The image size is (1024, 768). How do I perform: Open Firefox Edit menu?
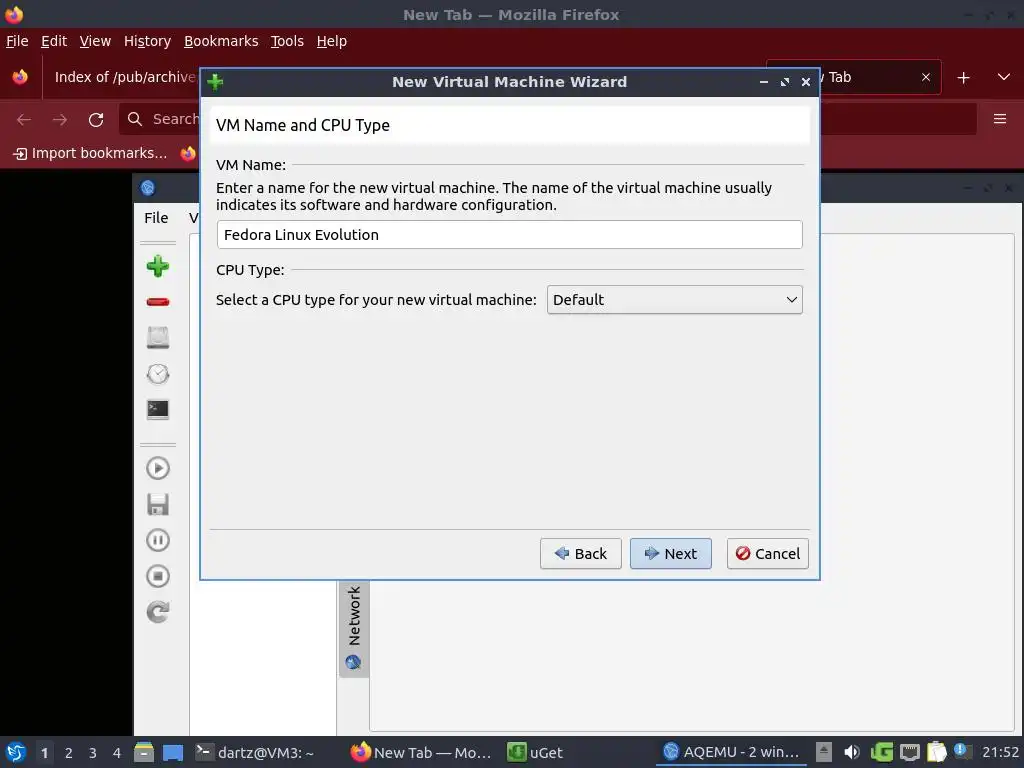(x=54, y=41)
